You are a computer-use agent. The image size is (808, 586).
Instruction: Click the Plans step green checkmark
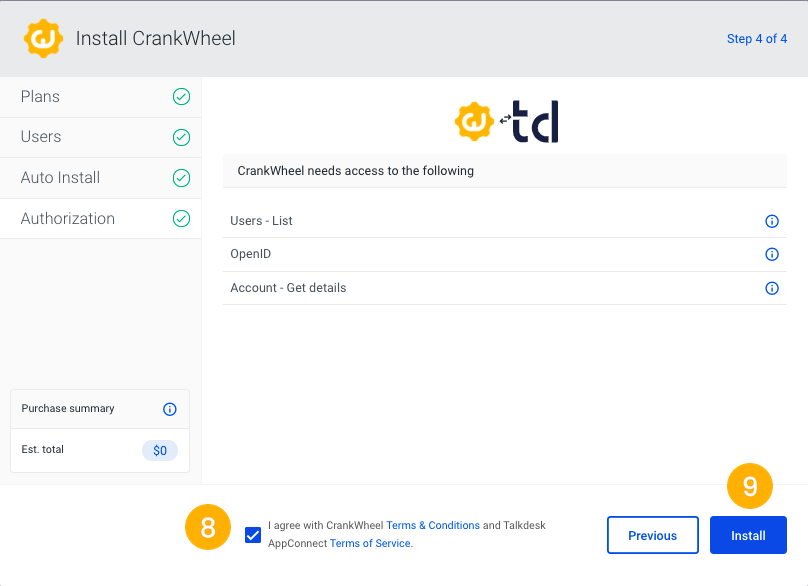click(x=181, y=96)
